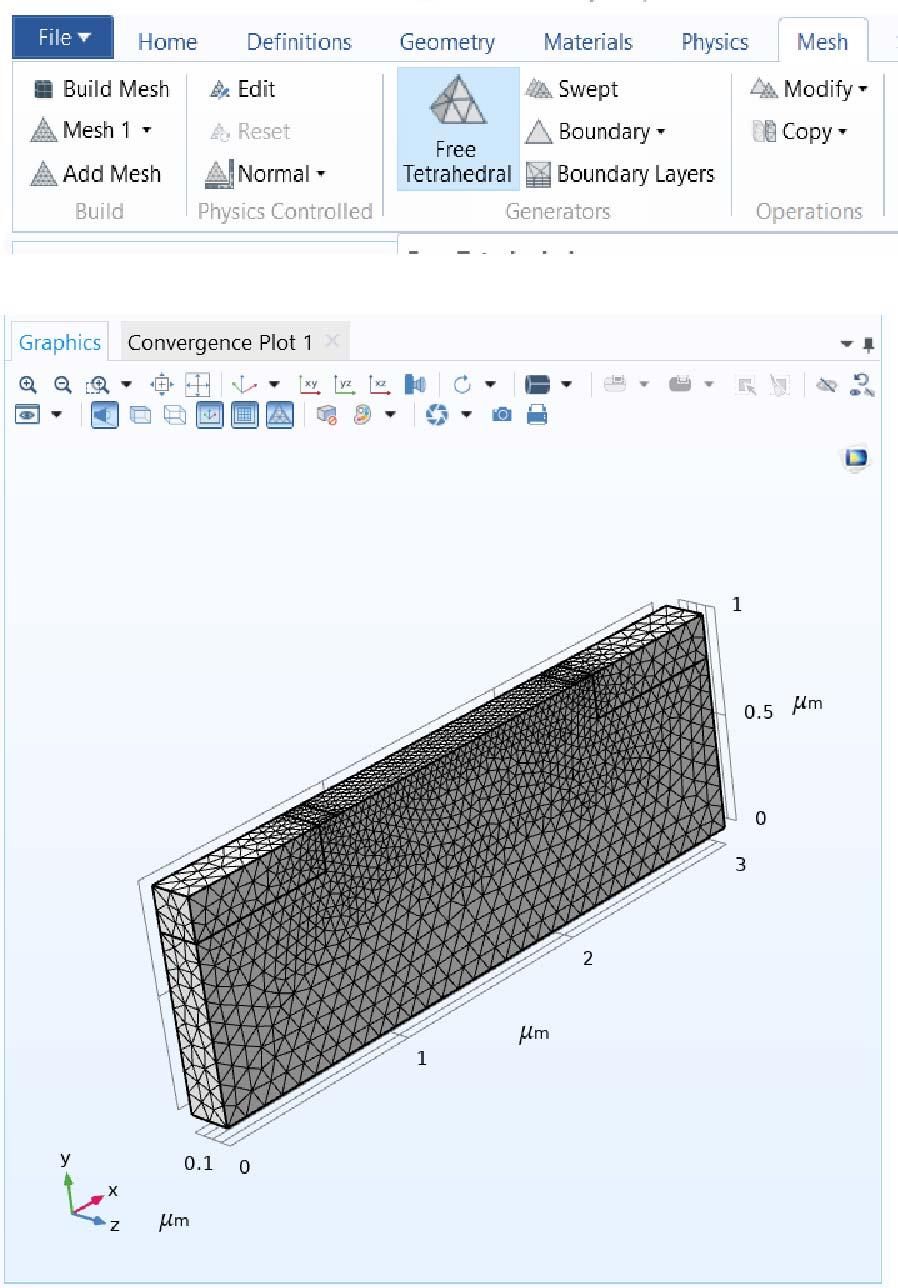
Task: Click the Go to Default View icon
Action: (244, 385)
